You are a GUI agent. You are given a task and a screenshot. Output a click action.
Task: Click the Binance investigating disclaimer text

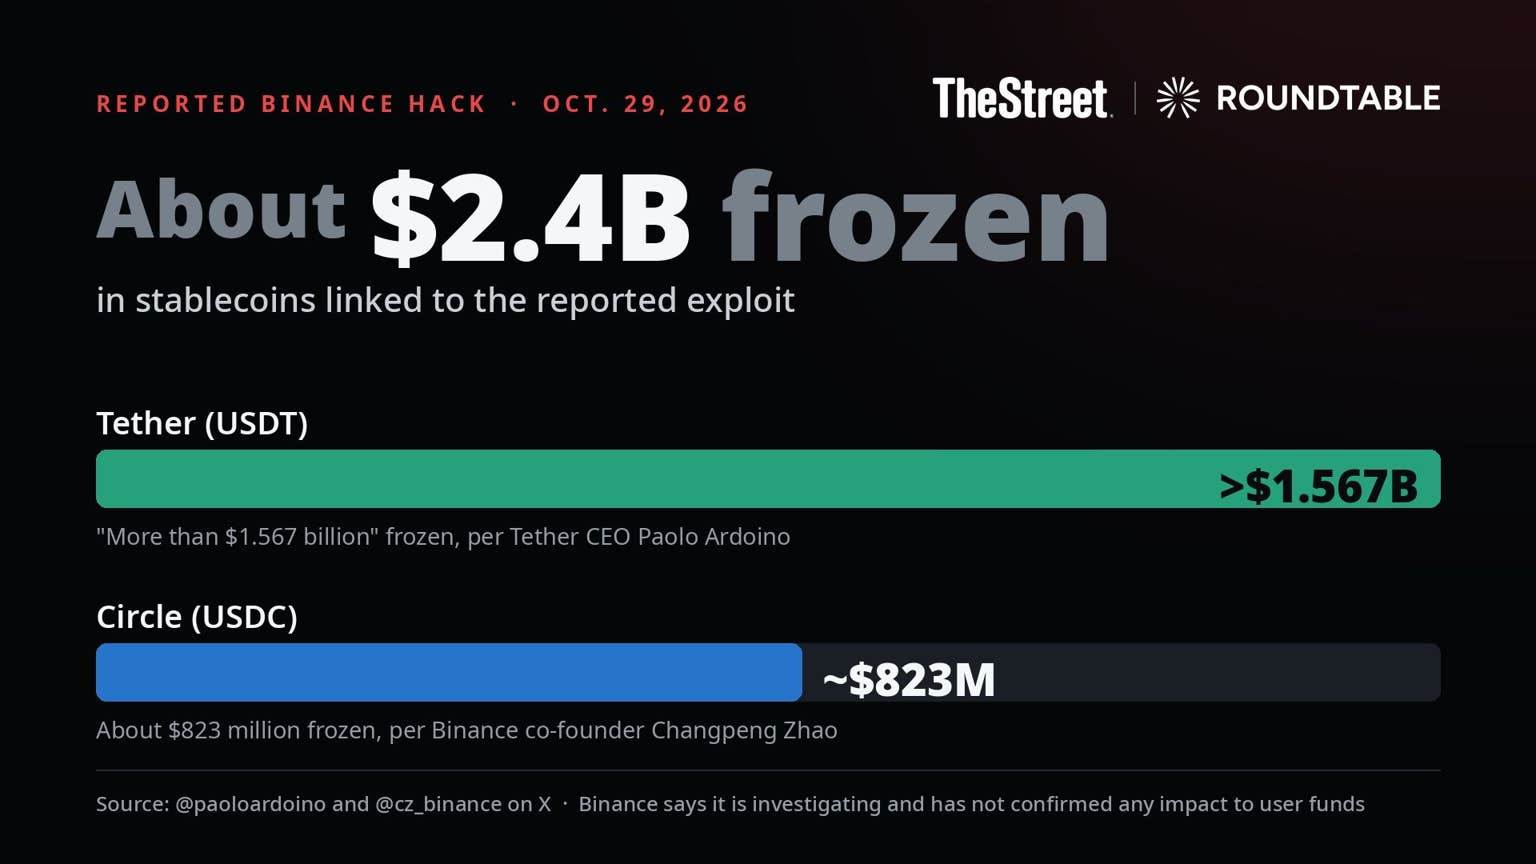[971, 804]
